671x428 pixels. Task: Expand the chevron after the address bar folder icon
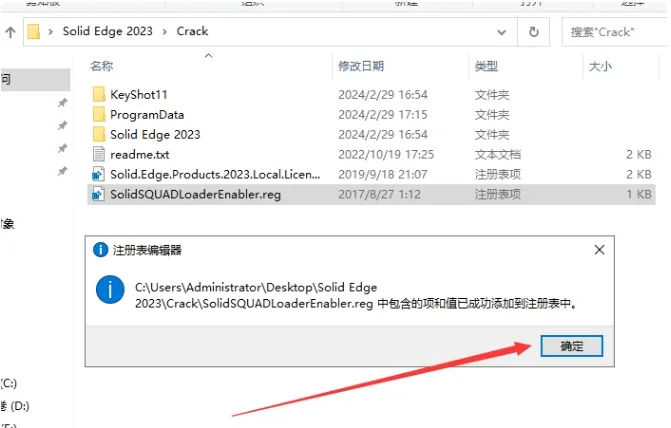coord(50,32)
